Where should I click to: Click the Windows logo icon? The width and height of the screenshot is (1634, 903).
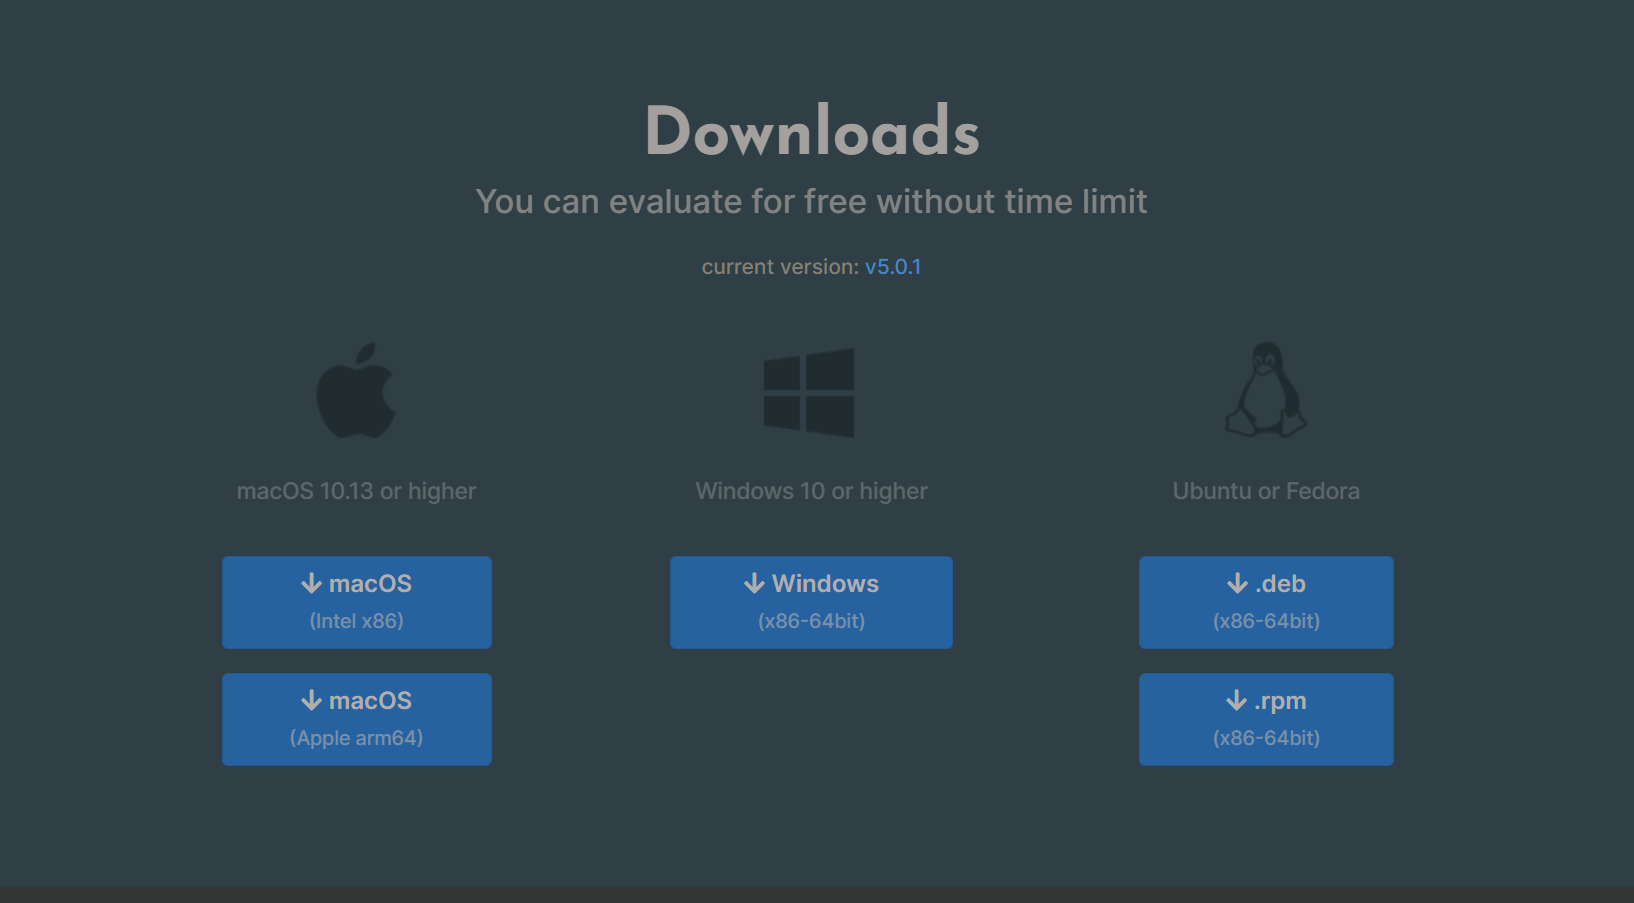click(809, 392)
